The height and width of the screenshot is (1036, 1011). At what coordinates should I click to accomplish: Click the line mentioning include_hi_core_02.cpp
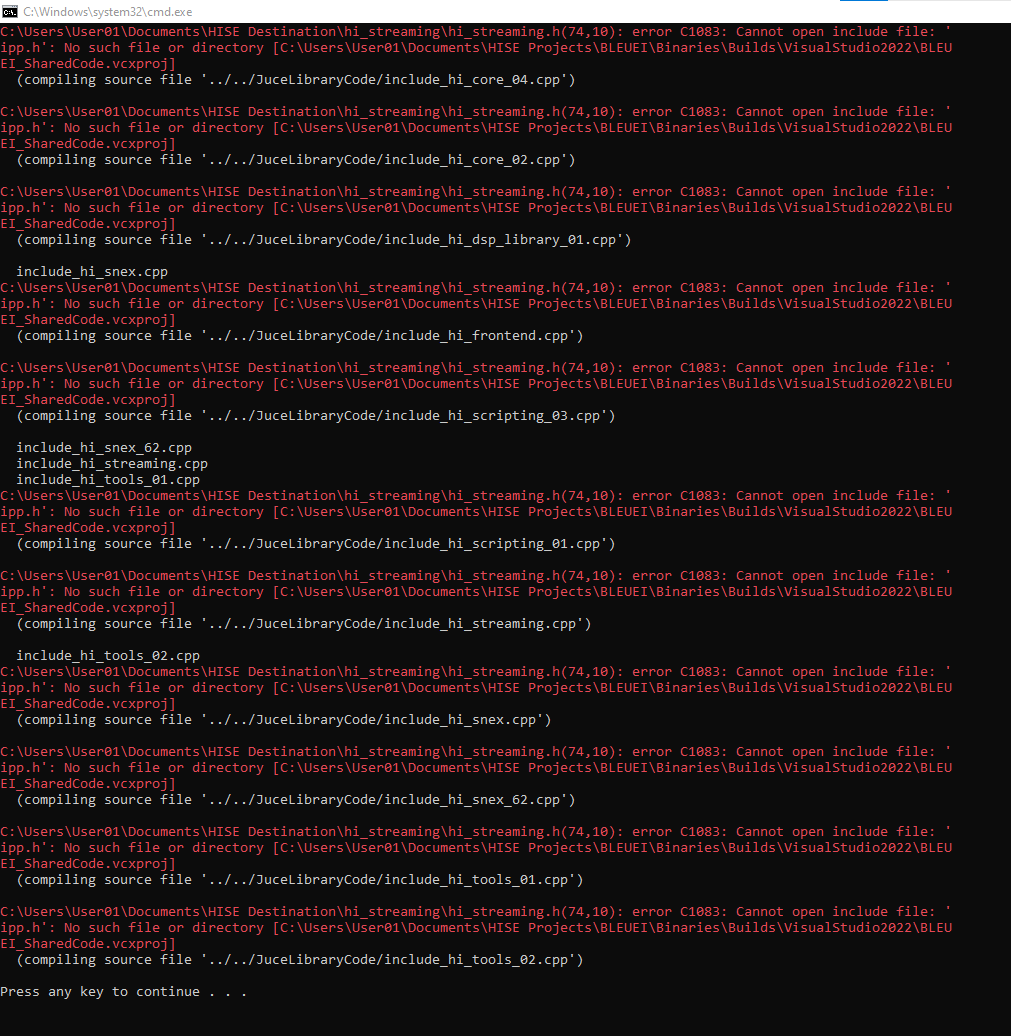[296, 160]
